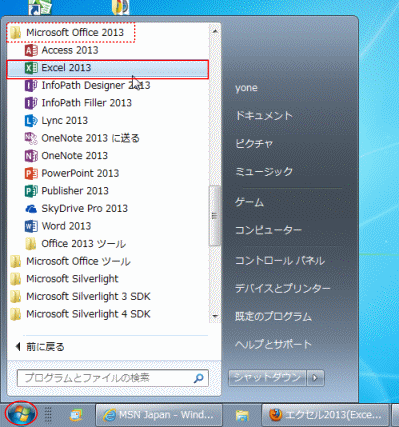Click the taskbar quick launch icon beside Start

pos(76,415)
